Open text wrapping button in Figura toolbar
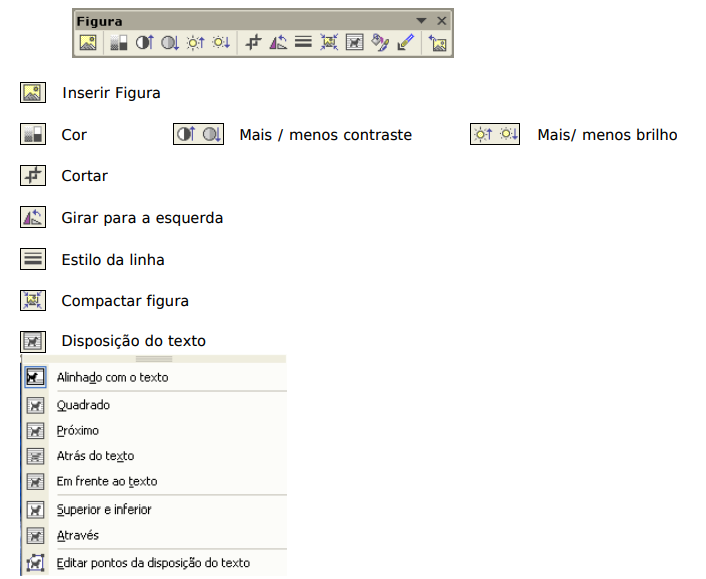Viewport: 706px width, 579px height. (354, 43)
